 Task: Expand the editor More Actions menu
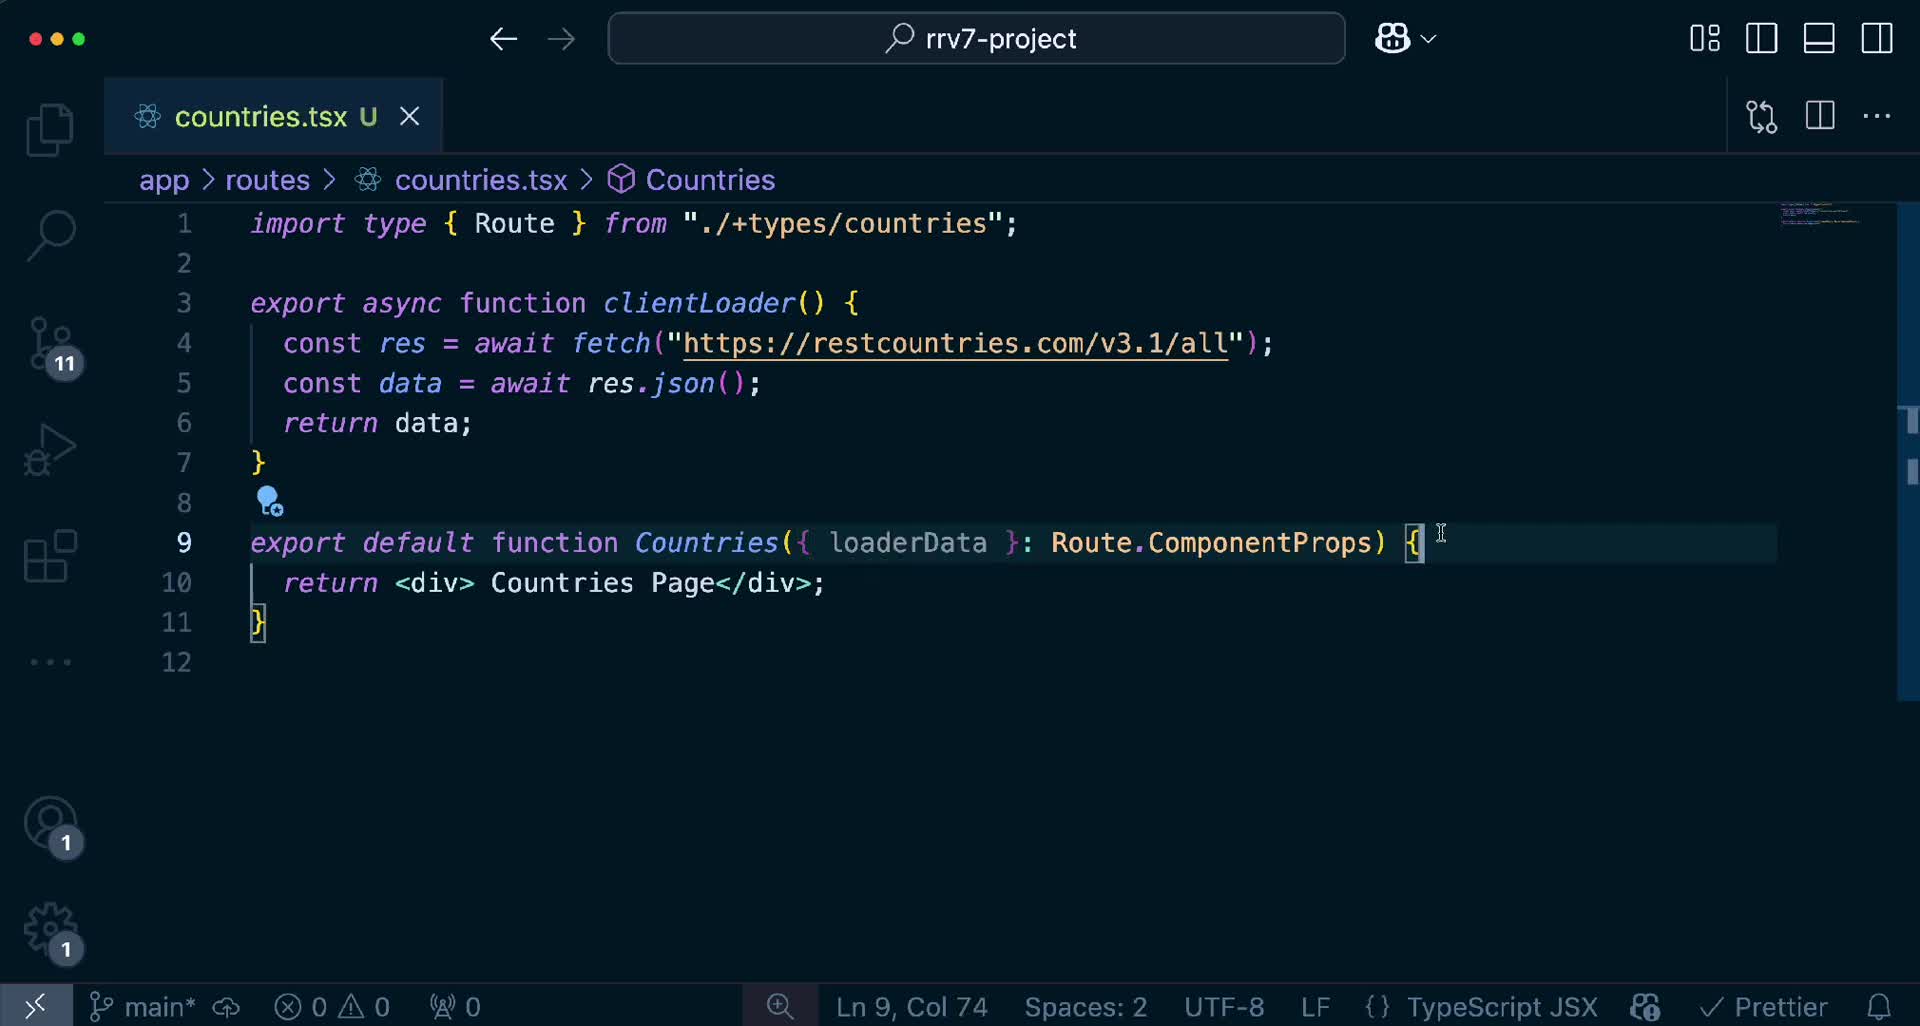click(1877, 117)
